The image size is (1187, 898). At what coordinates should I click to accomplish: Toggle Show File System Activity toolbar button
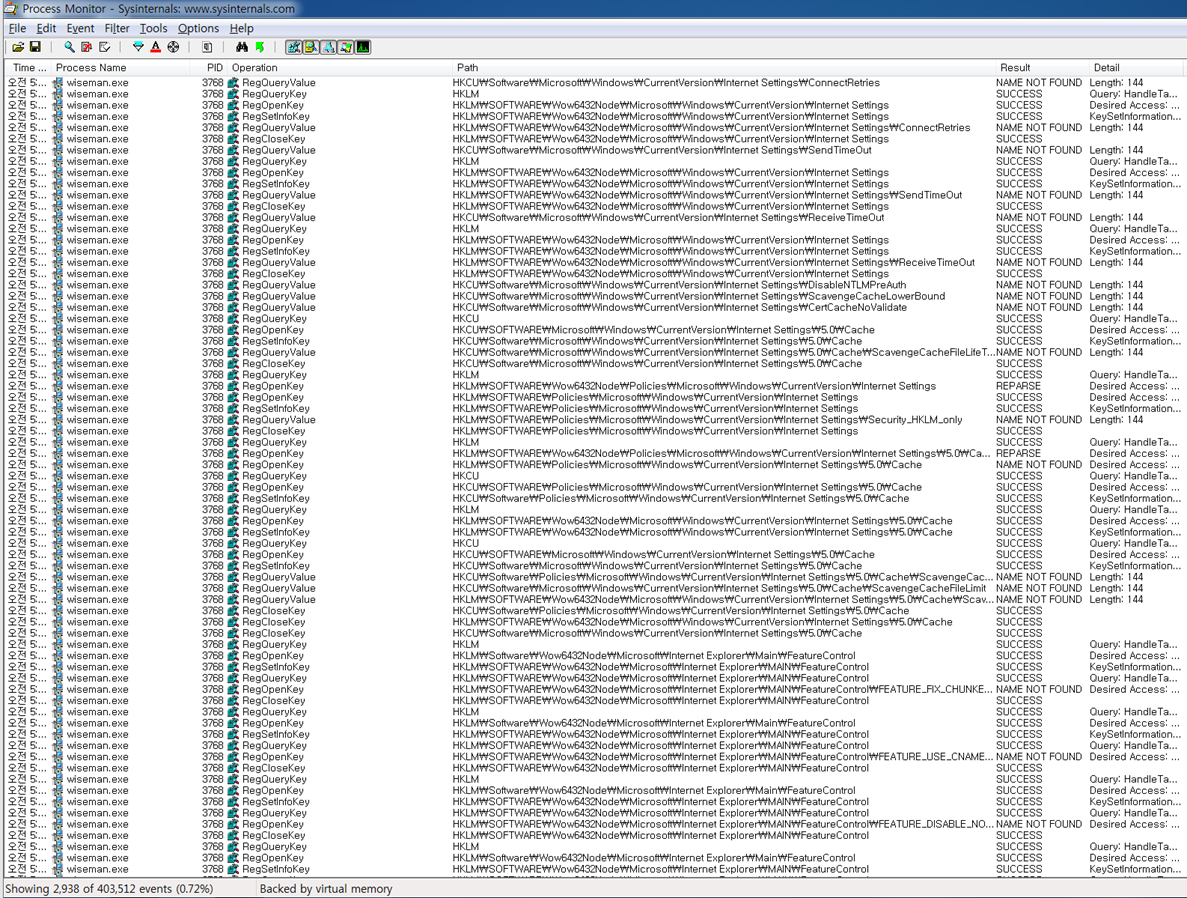pyautogui.click(x=311, y=47)
